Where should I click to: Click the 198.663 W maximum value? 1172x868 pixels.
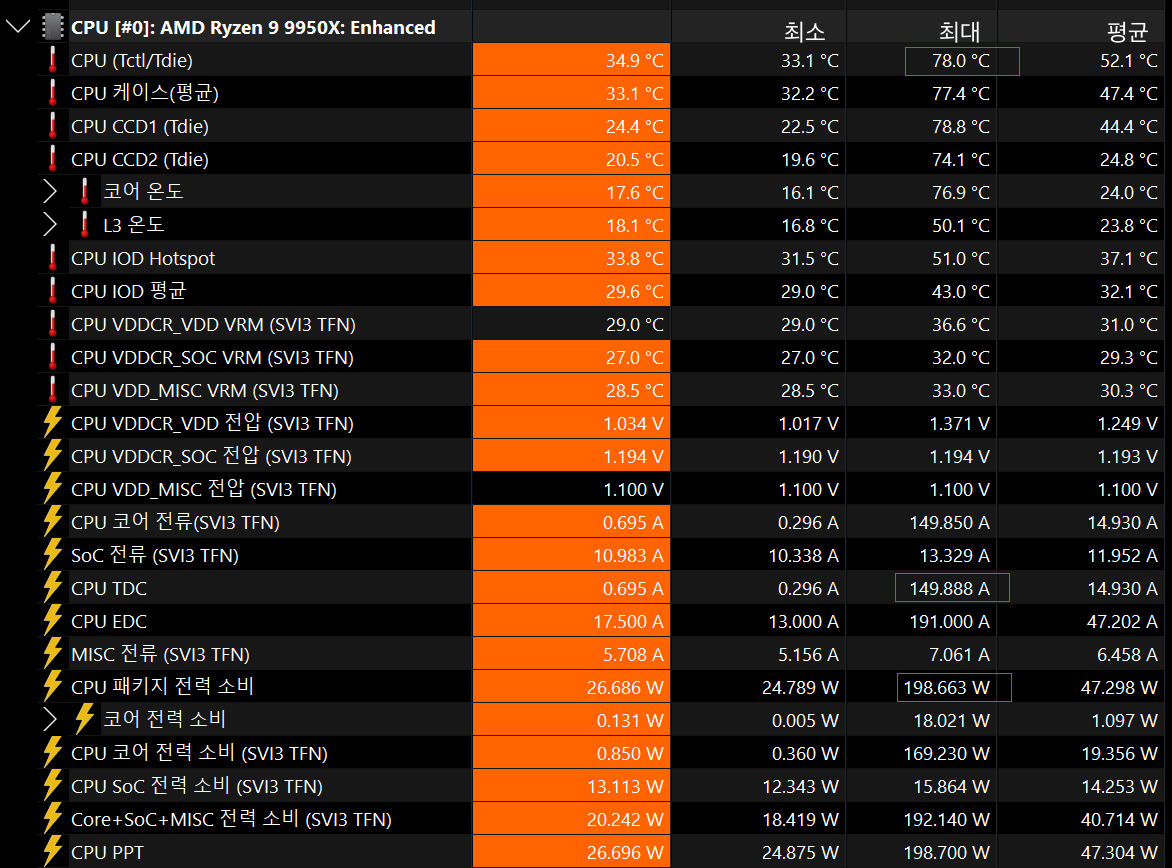(x=947, y=687)
